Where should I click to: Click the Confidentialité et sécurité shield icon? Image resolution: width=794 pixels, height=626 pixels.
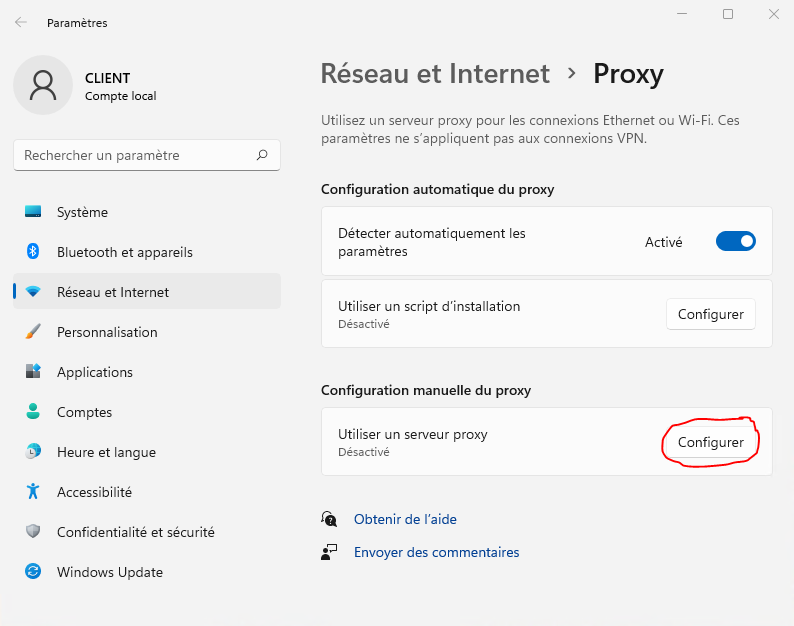tap(33, 531)
